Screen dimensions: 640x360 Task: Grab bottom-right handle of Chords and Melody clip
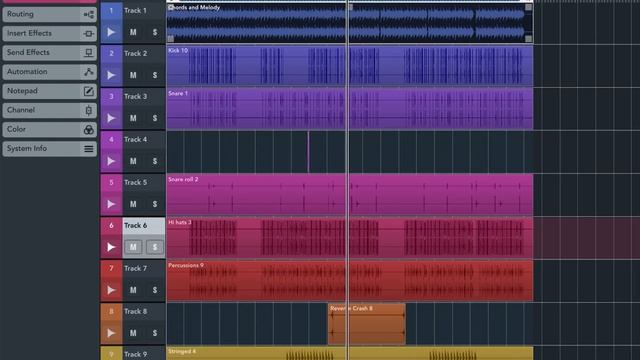tap(529, 39)
